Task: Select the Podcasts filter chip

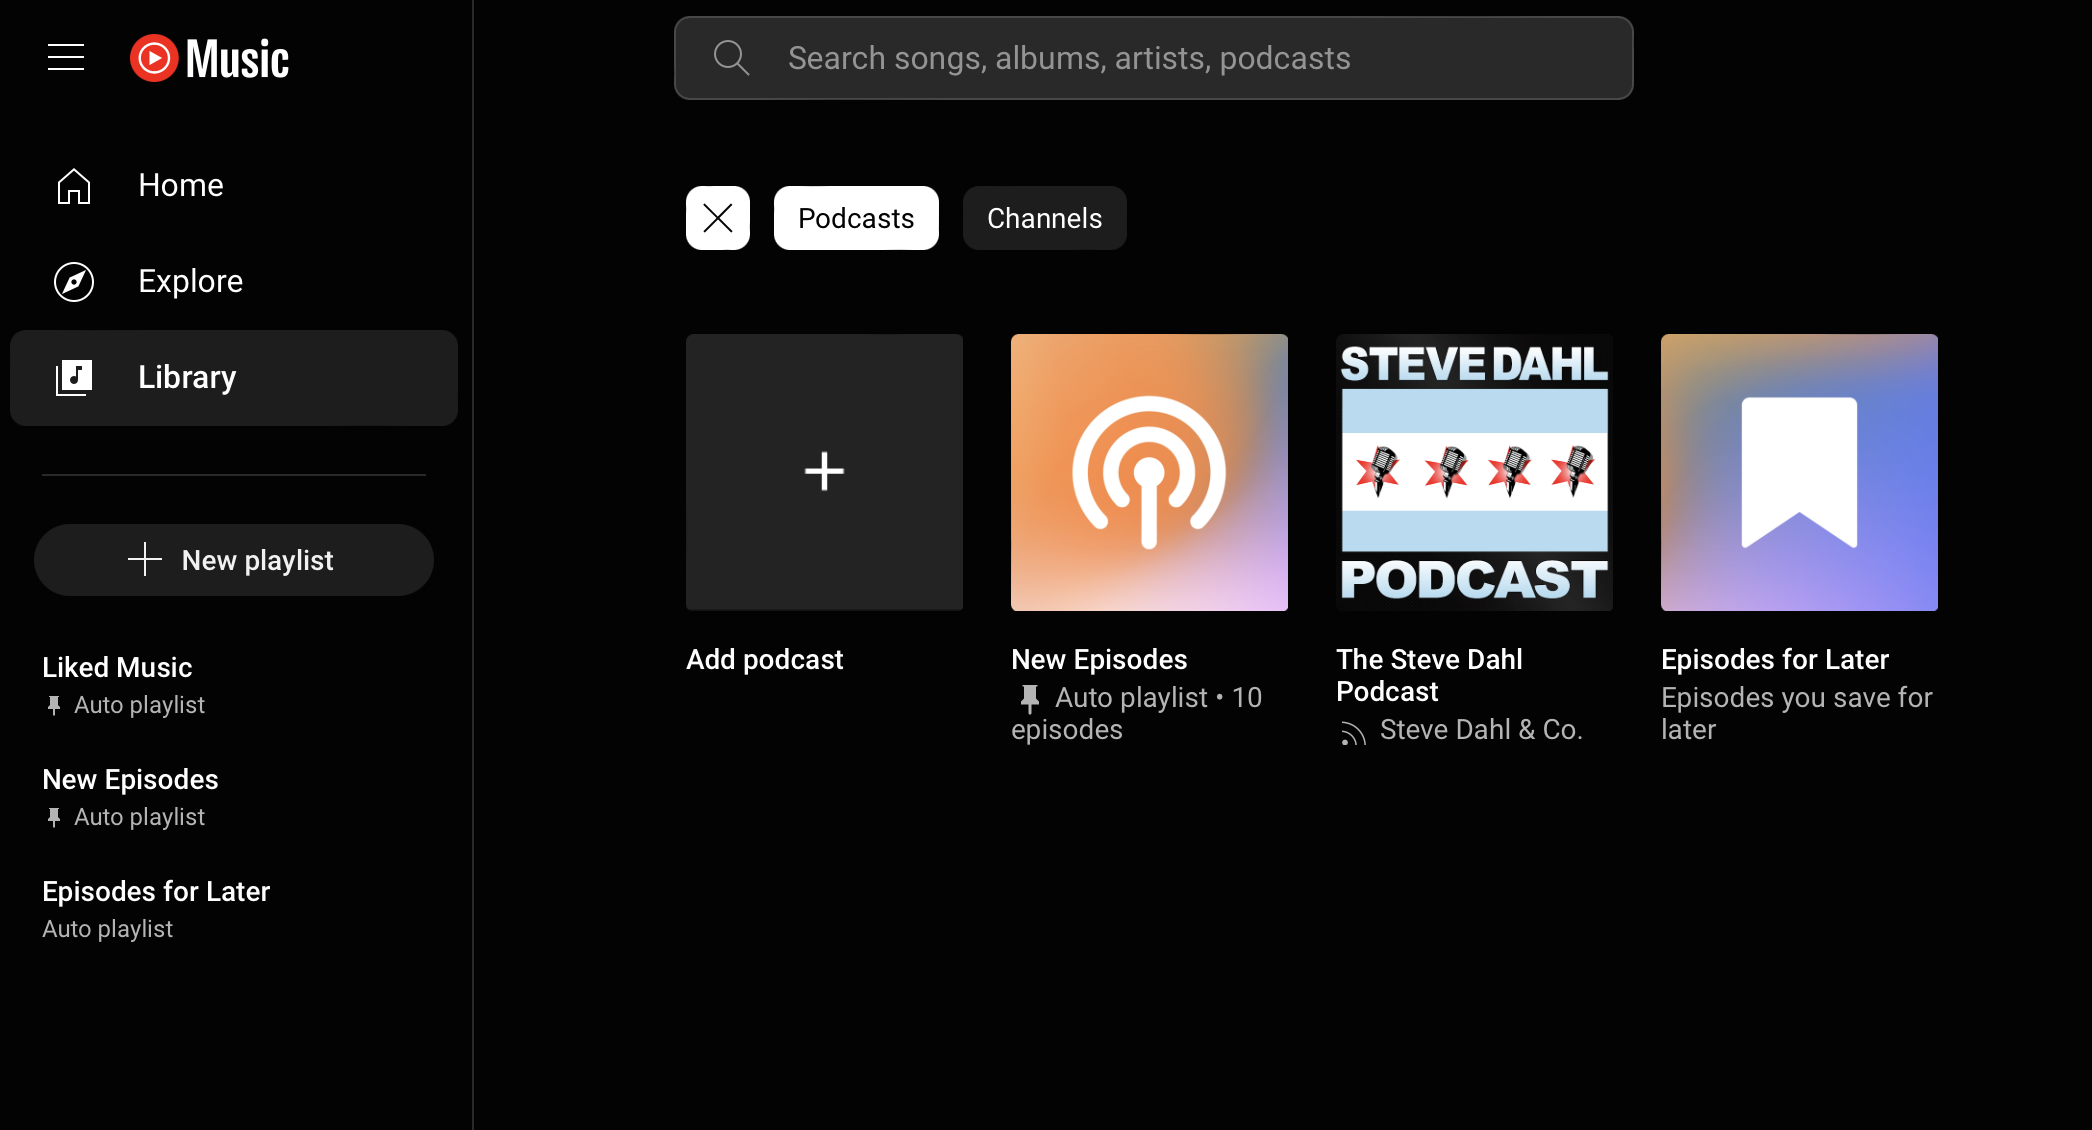Action: click(856, 218)
